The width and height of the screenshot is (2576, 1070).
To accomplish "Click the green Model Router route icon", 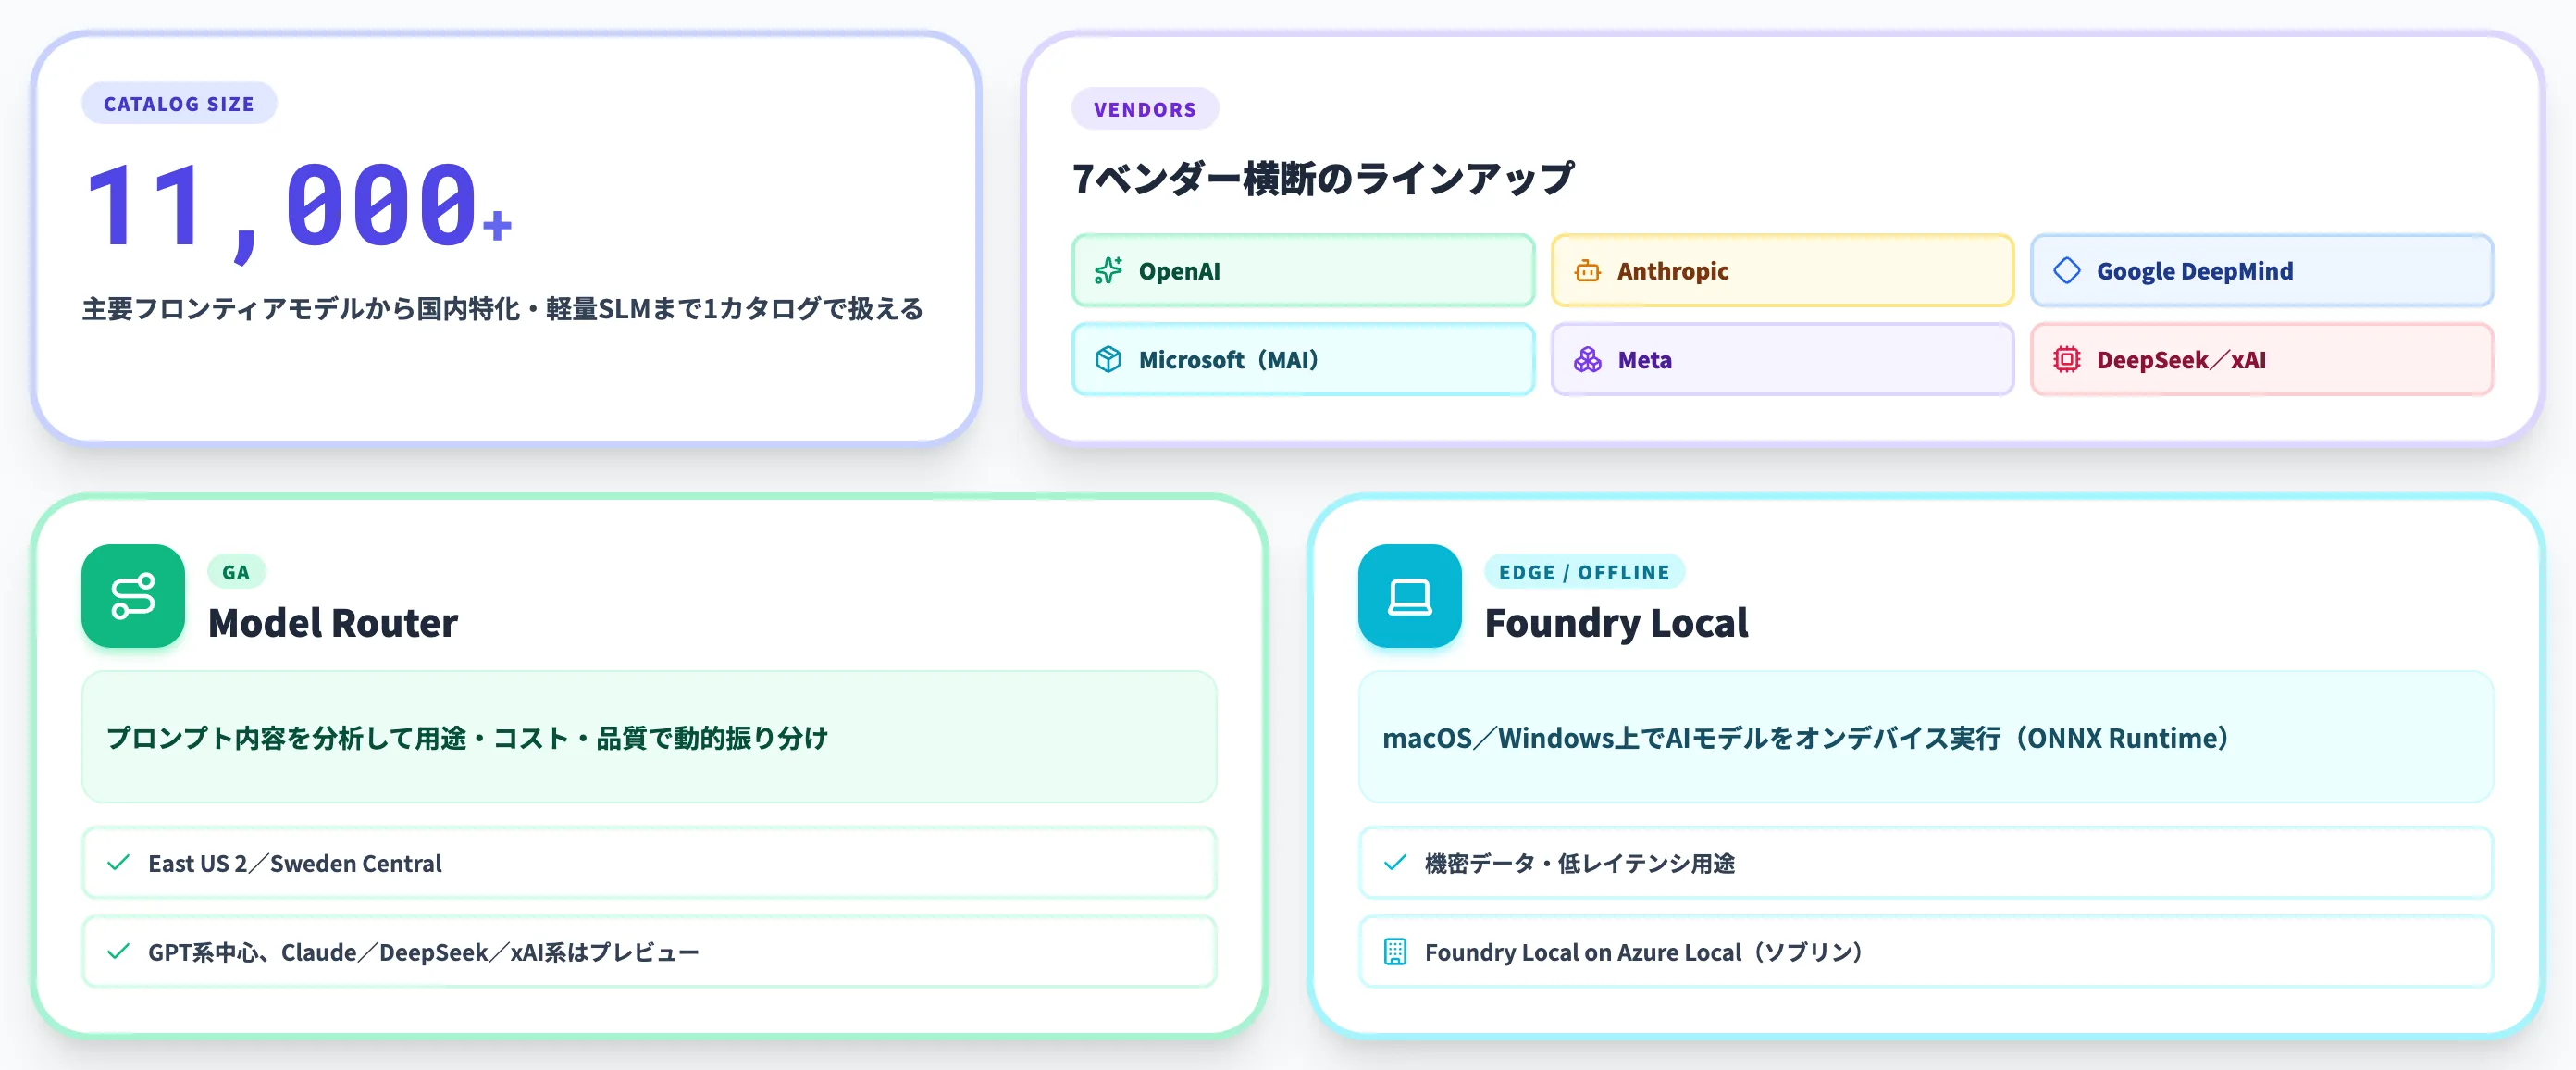I will (133, 596).
